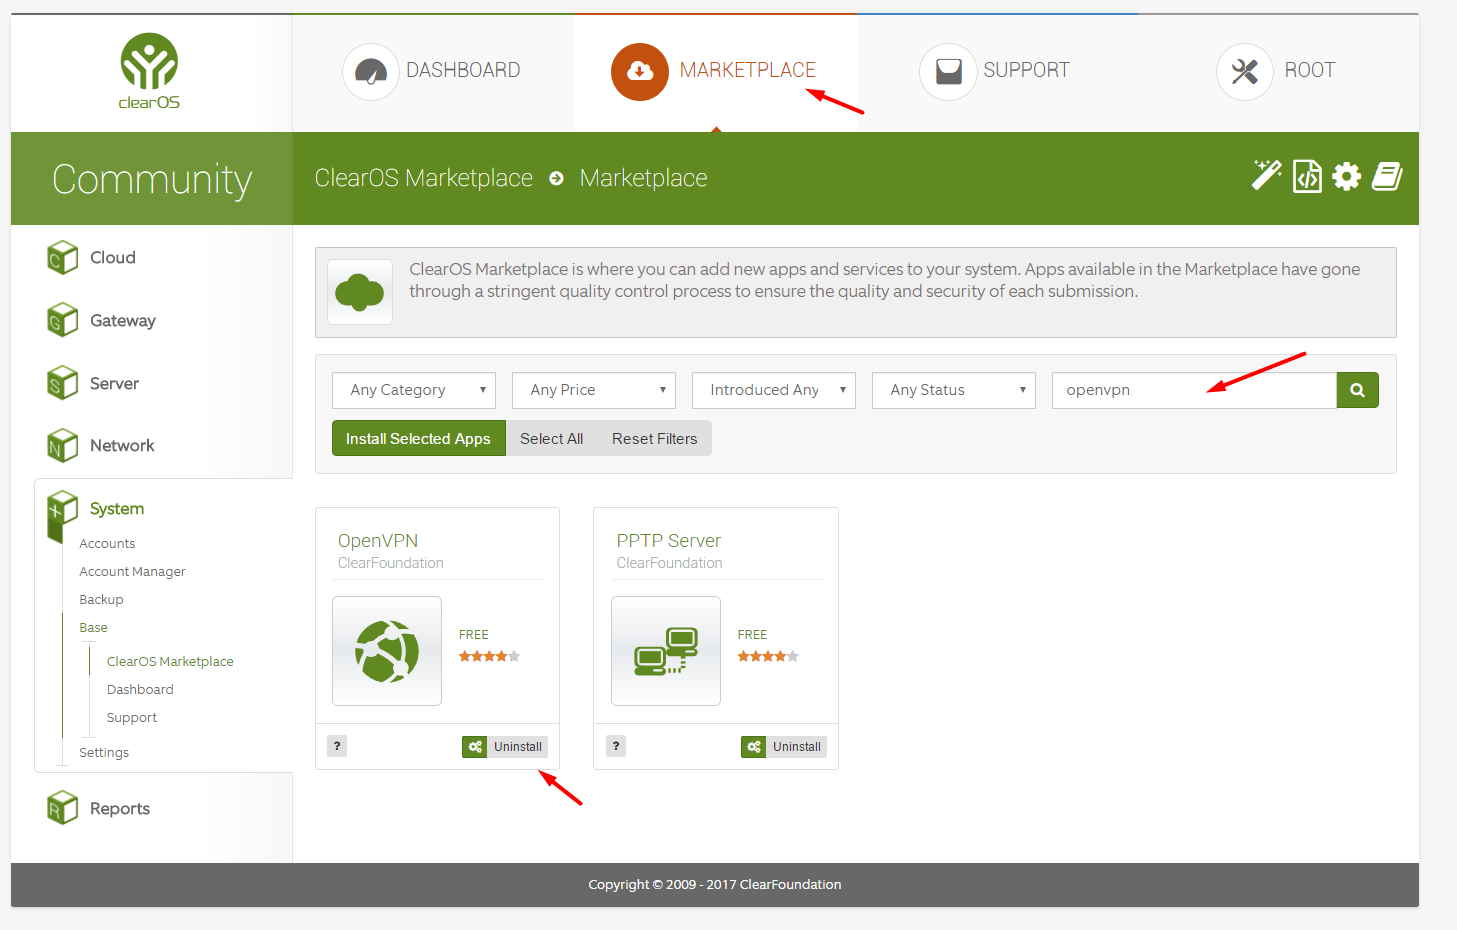The image size is (1457, 930).
Task: Click the Community edition heading
Action: [152, 180]
